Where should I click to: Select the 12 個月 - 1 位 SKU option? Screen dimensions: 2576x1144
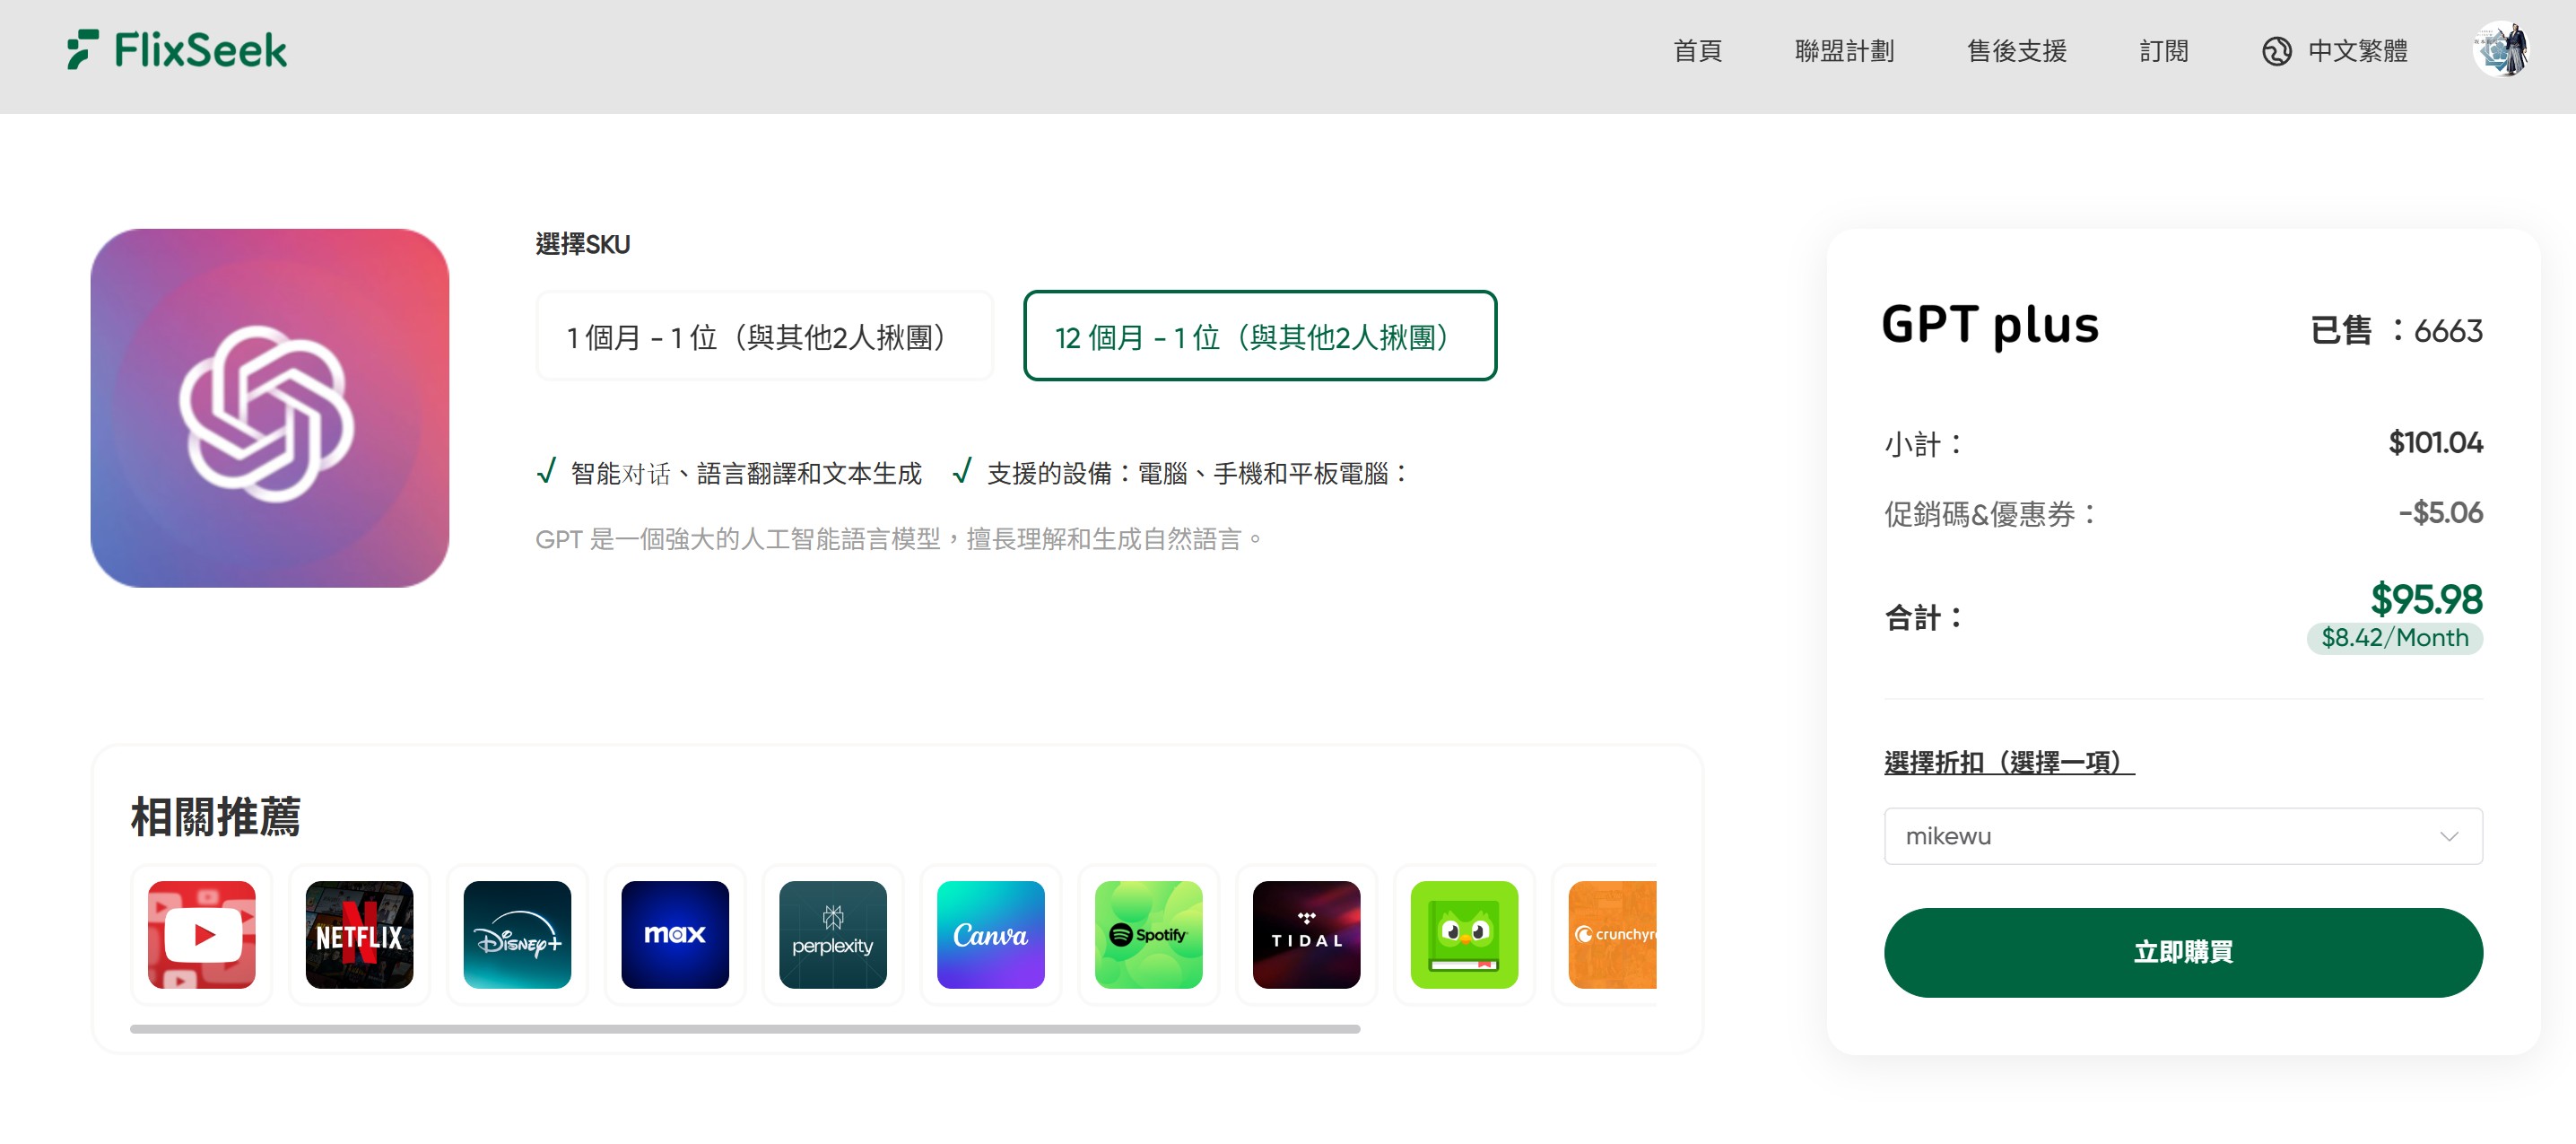1259,336
